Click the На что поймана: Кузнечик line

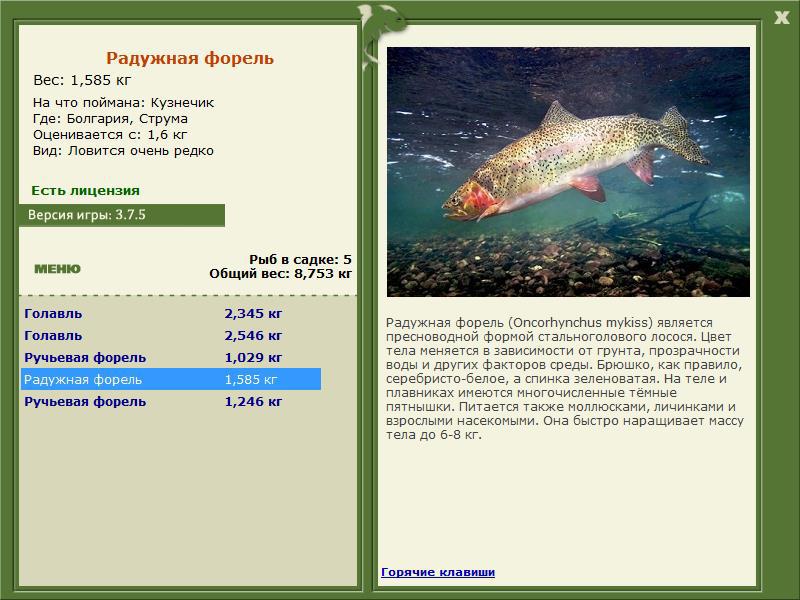(123, 103)
